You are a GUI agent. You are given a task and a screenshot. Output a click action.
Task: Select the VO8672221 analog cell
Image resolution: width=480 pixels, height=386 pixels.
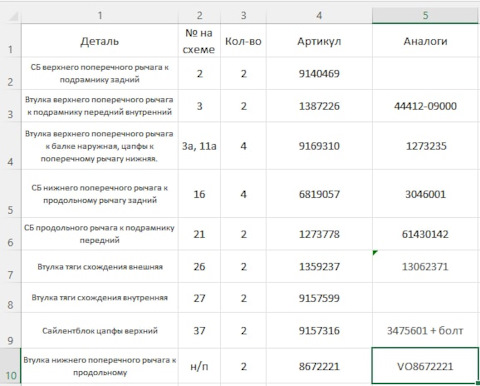point(425,366)
